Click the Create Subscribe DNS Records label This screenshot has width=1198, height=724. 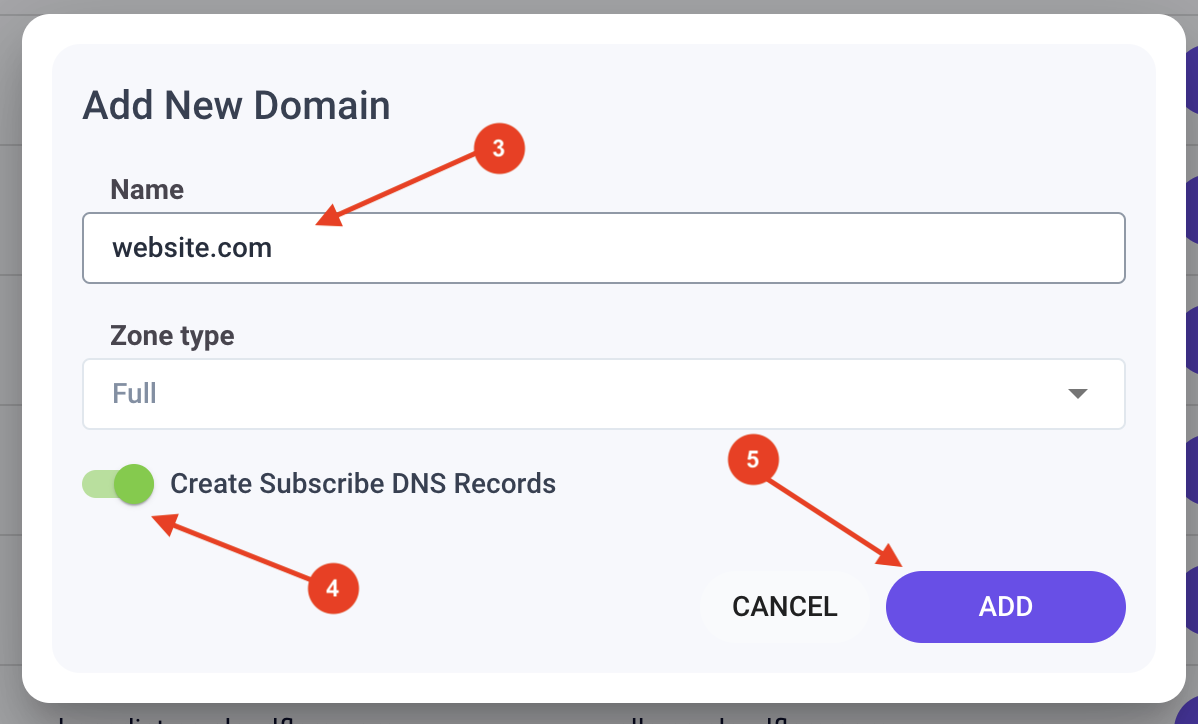click(364, 484)
